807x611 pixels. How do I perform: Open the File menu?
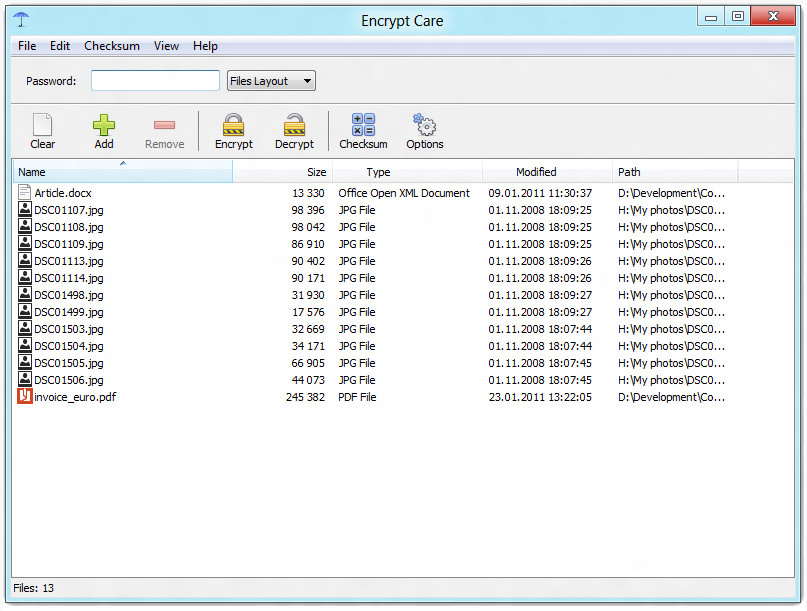[x=27, y=46]
